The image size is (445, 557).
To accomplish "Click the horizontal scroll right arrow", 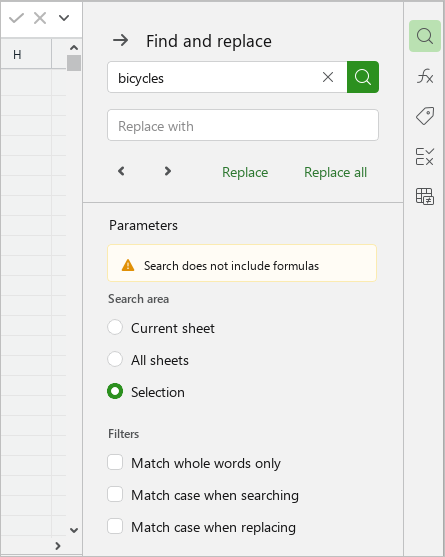I will coord(58,546).
